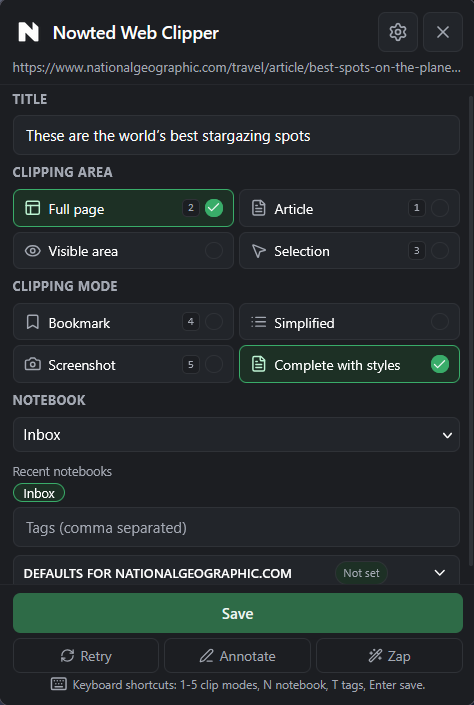The image size is (474, 705).
Task: Click the "NOTEBOOK" heading
Action: (49, 400)
